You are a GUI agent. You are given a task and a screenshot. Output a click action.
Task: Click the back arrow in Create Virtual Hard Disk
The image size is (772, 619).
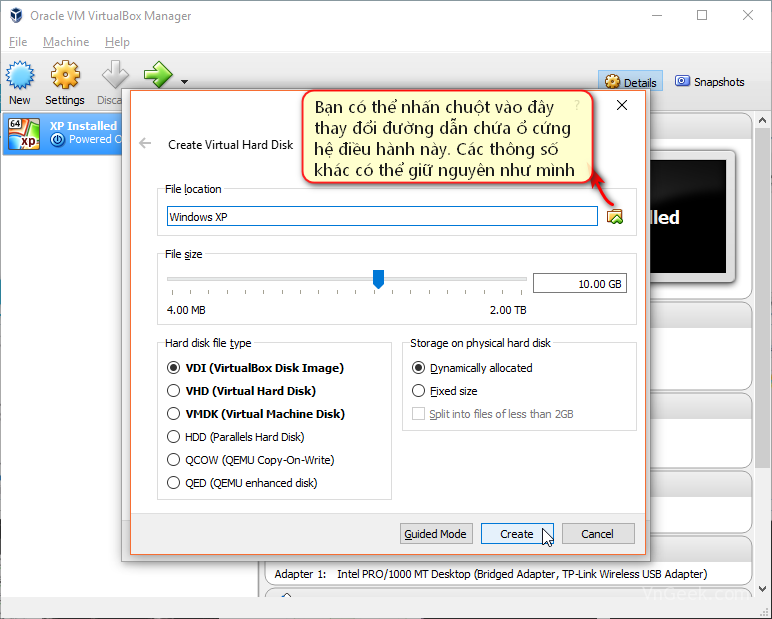[145, 143]
